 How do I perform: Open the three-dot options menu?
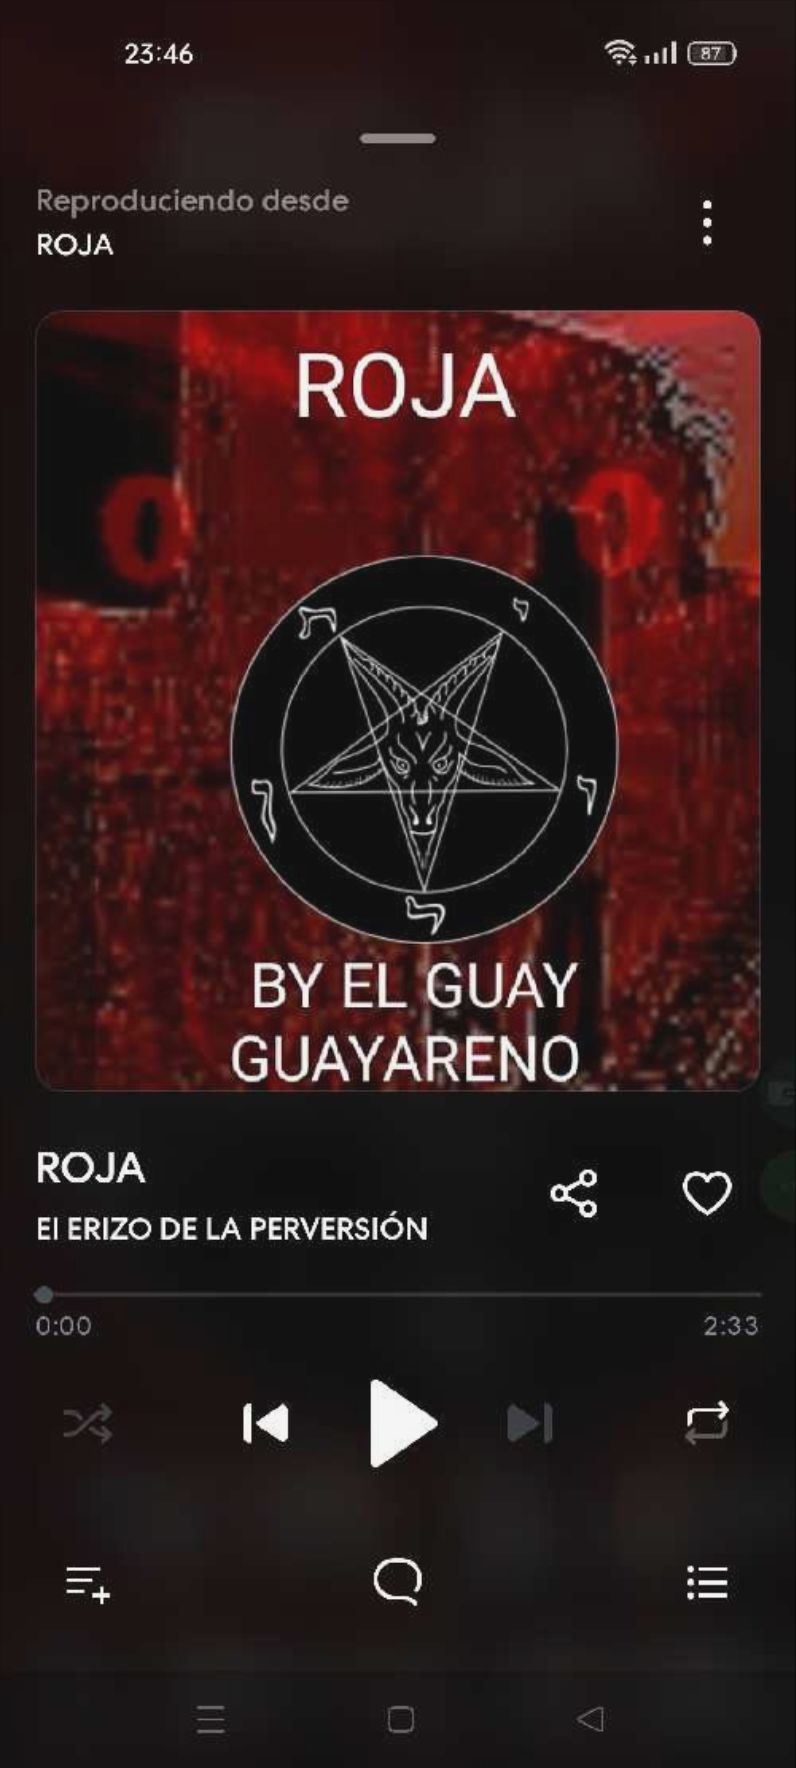pyautogui.click(x=707, y=223)
